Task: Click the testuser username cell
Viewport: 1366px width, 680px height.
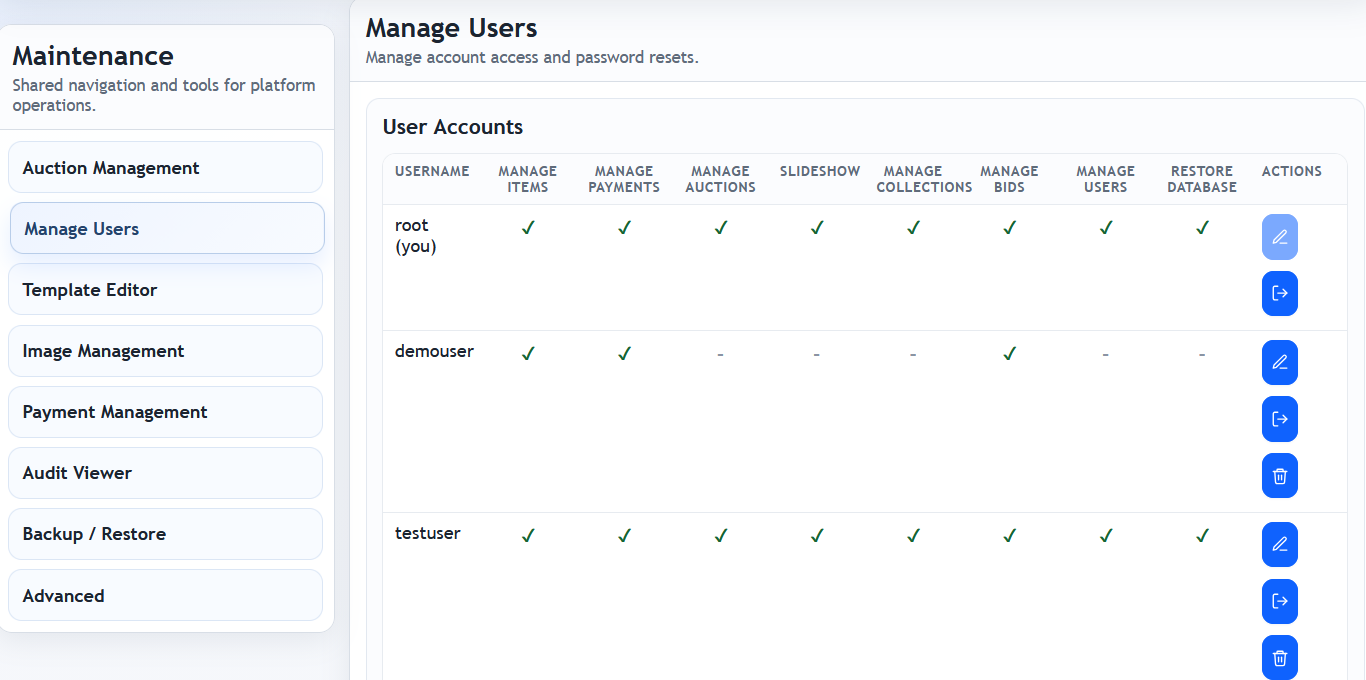Action: [x=428, y=533]
